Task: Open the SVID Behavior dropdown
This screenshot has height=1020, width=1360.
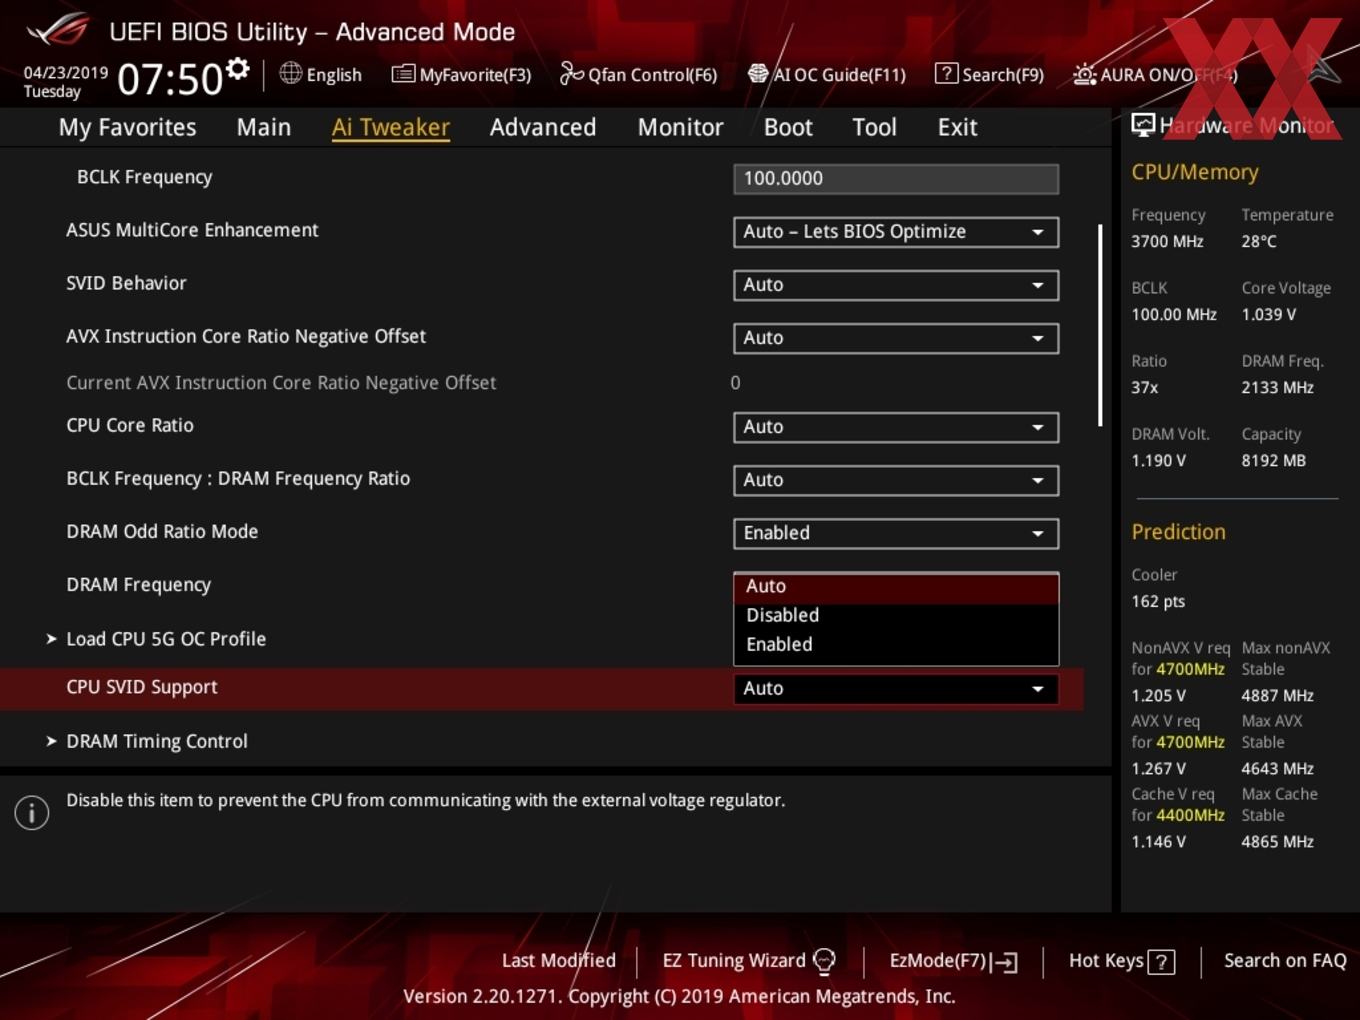Action: [x=896, y=285]
